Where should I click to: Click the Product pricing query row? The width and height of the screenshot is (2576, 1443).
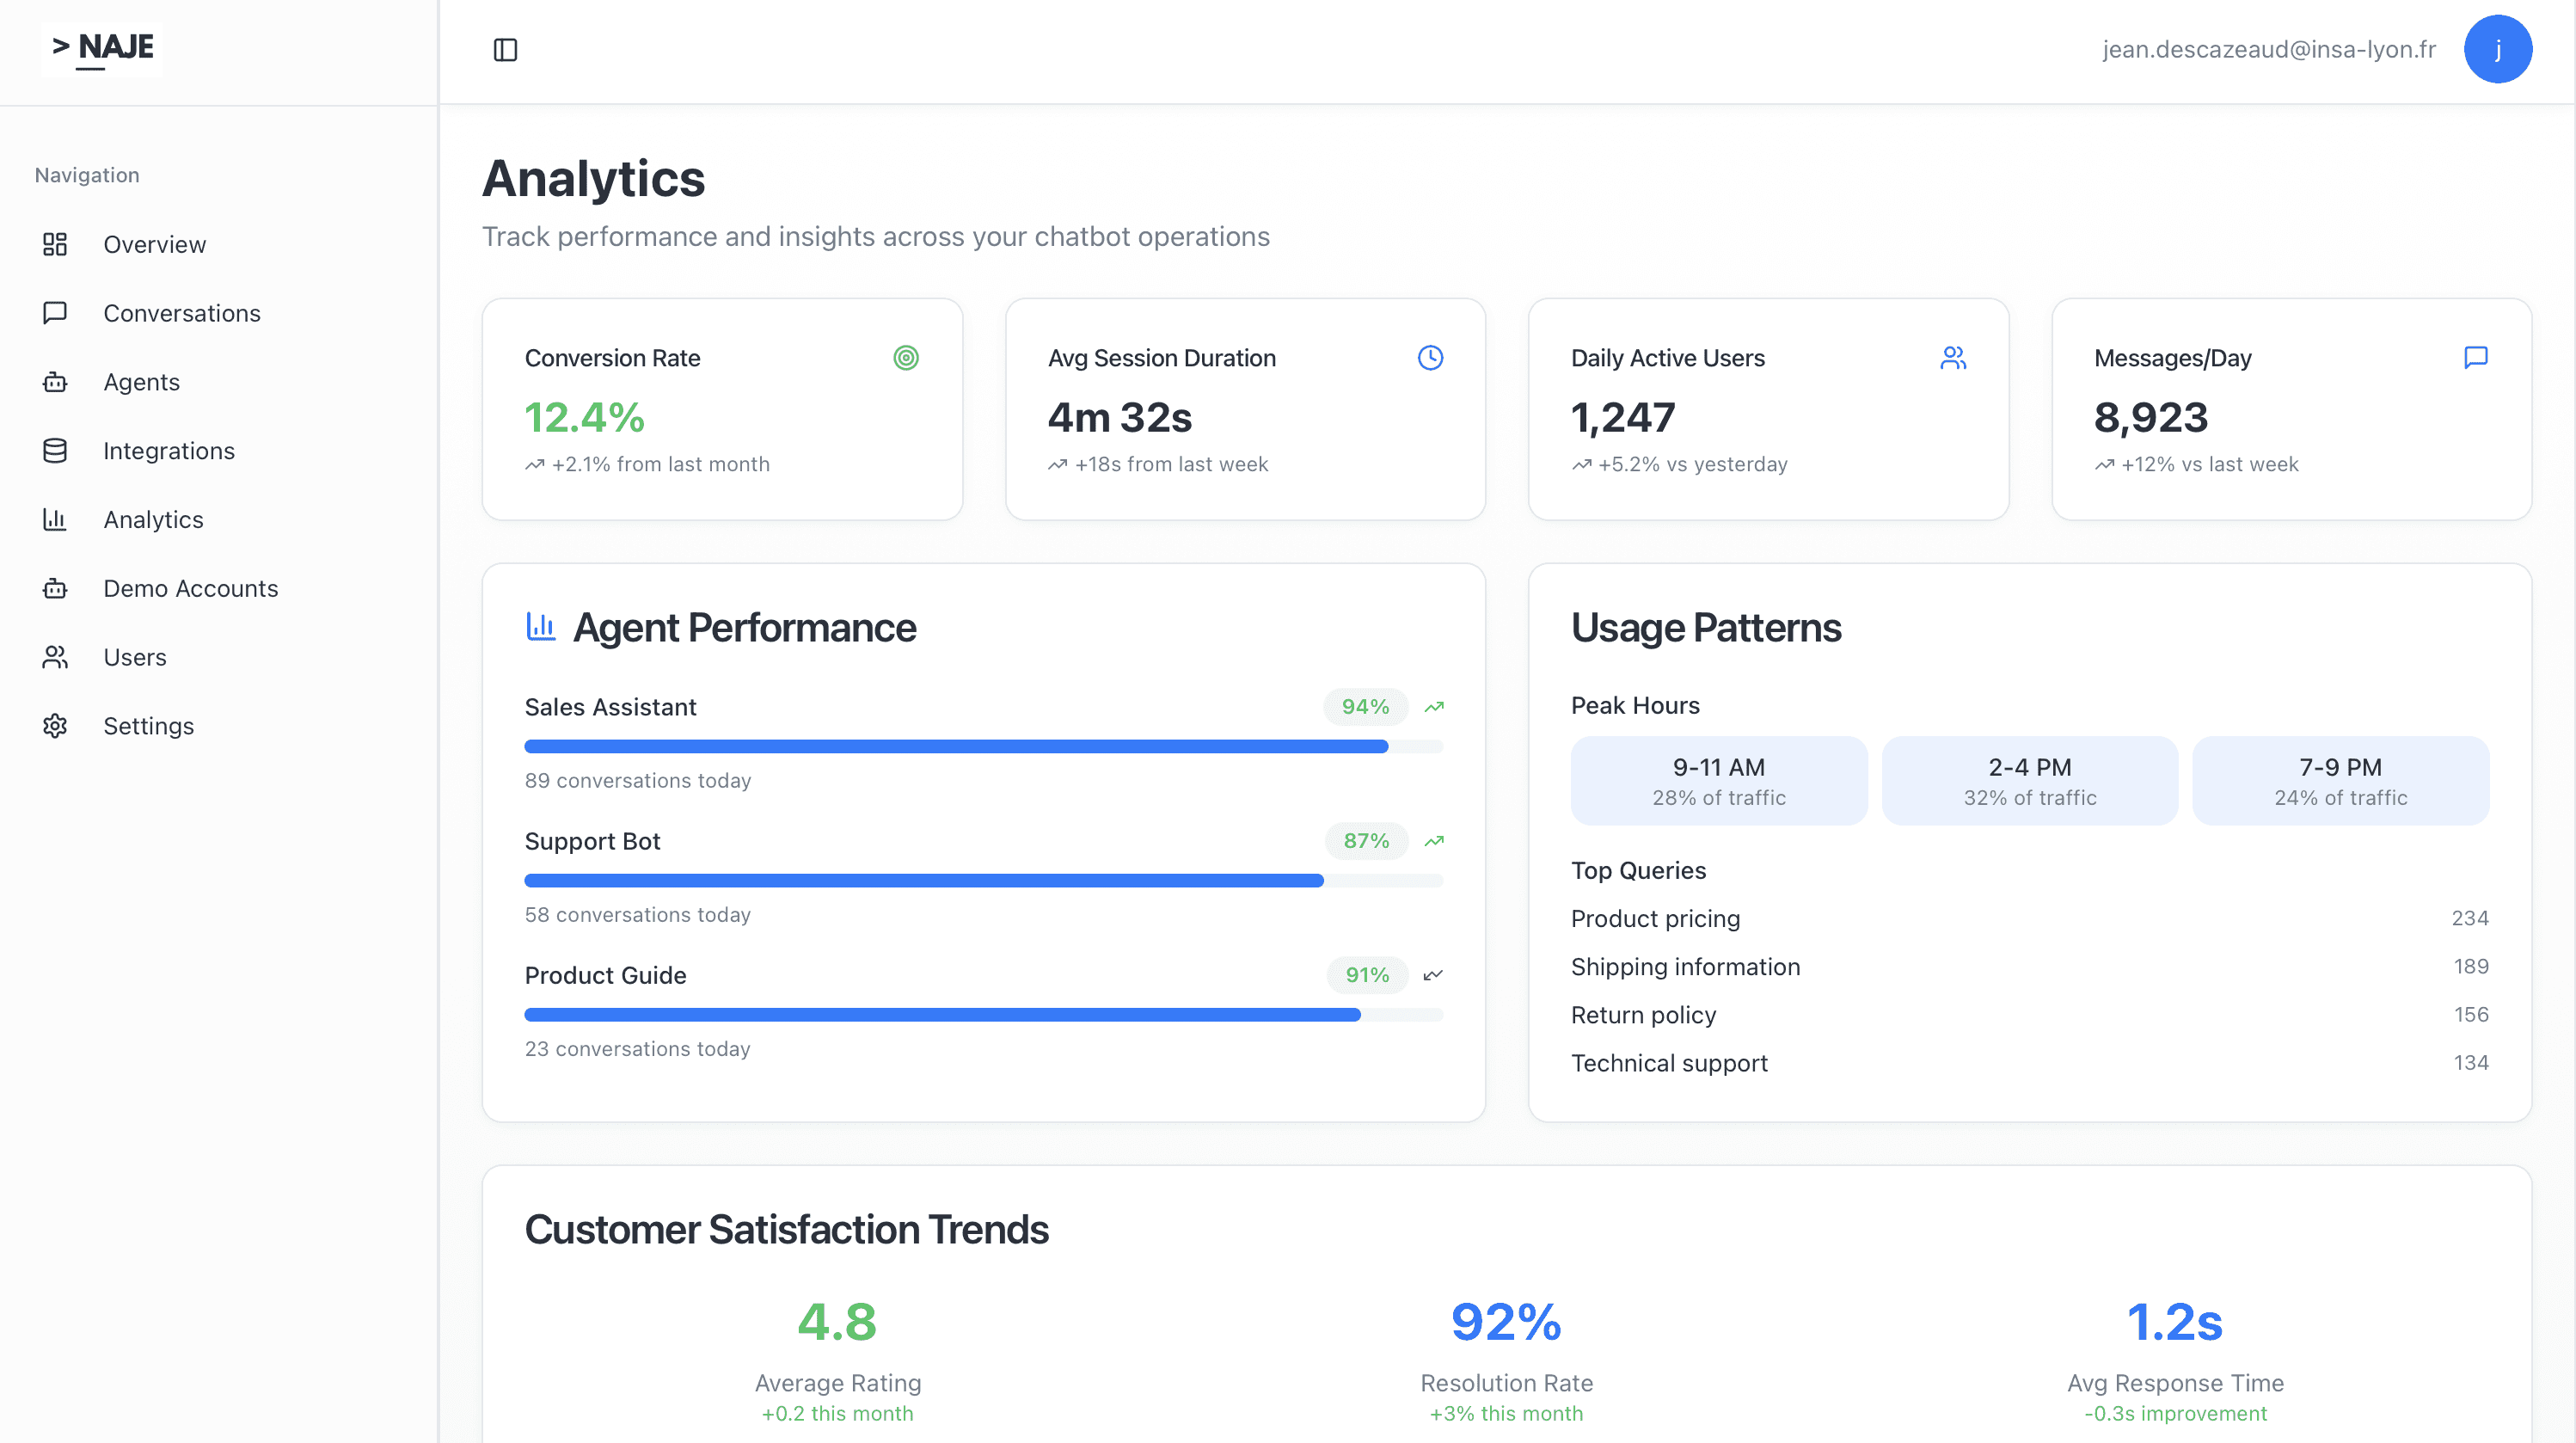pyautogui.click(x=1655, y=918)
